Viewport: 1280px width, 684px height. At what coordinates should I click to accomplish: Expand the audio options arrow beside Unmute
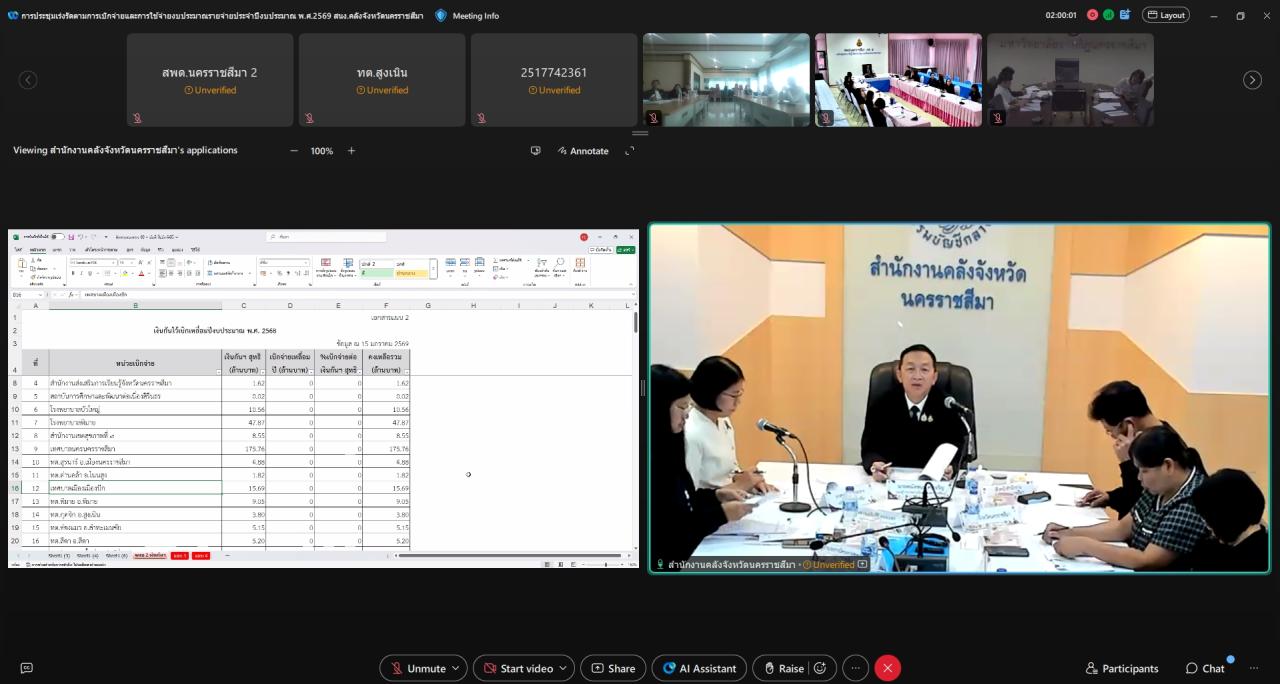point(457,668)
